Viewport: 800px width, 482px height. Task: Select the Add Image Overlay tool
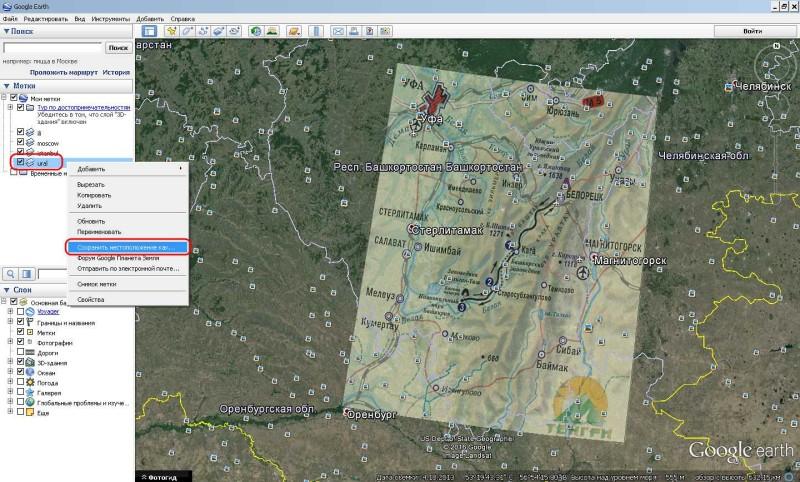click(218, 31)
